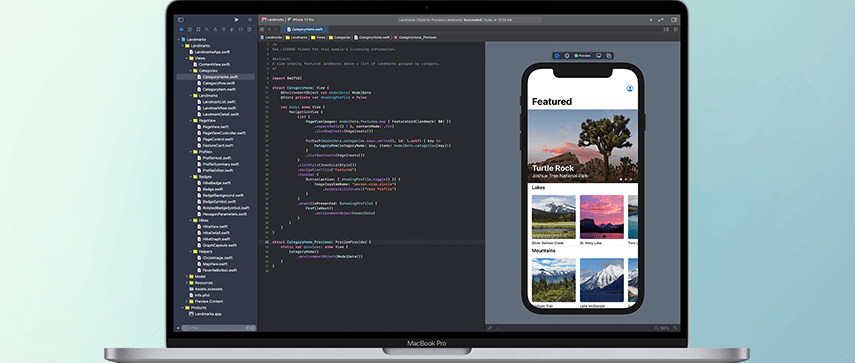Open the library with the plus button

click(651, 20)
